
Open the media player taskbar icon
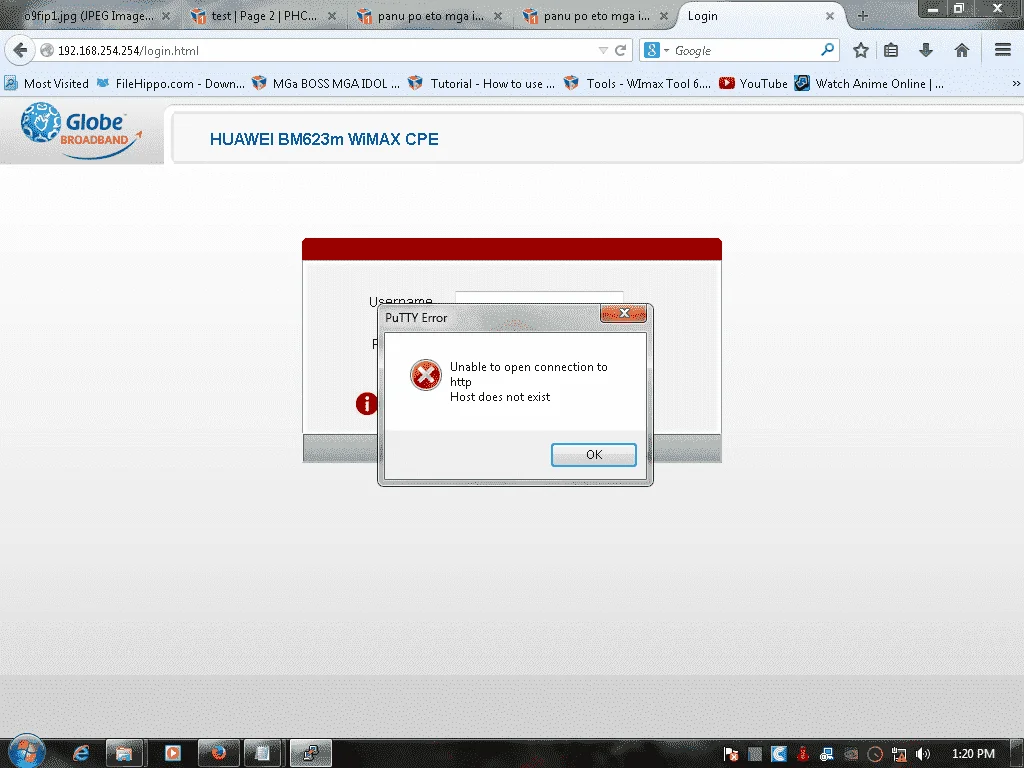point(172,754)
